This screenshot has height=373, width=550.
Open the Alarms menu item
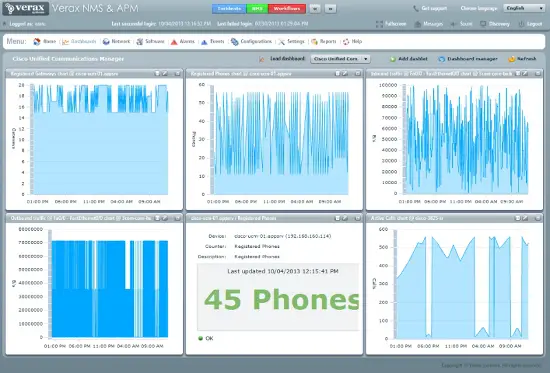(x=182, y=41)
